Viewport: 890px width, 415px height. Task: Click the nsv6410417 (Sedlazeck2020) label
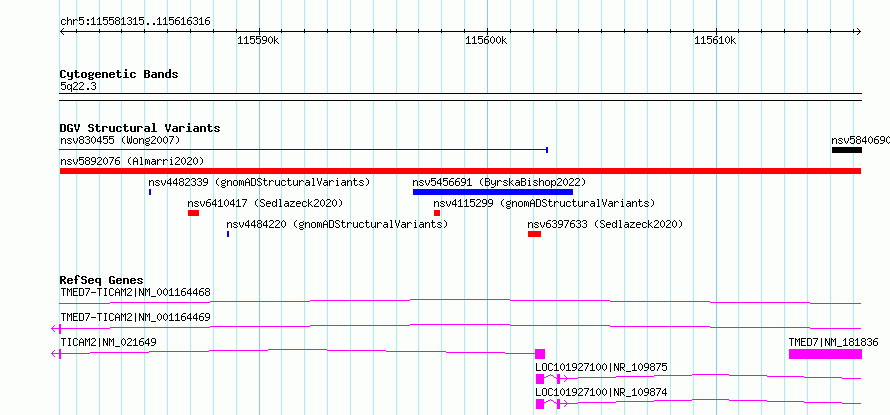[x=265, y=203]
